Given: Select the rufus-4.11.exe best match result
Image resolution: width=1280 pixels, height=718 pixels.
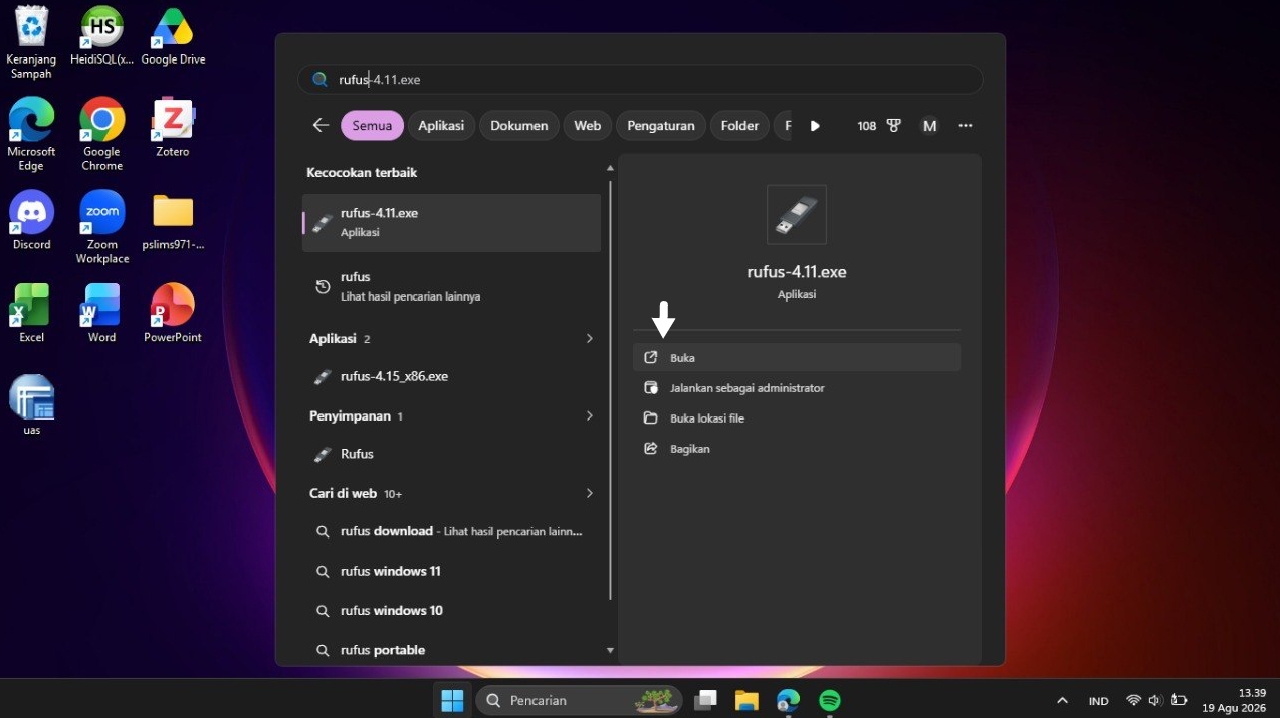Looking at the screenshot, I should [452, 222].
